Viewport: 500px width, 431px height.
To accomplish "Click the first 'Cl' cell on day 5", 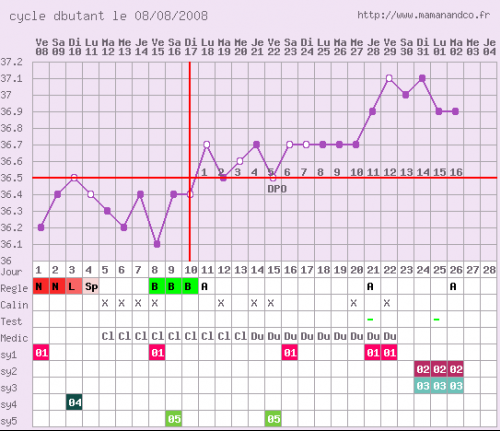I will tap(108, 336).
